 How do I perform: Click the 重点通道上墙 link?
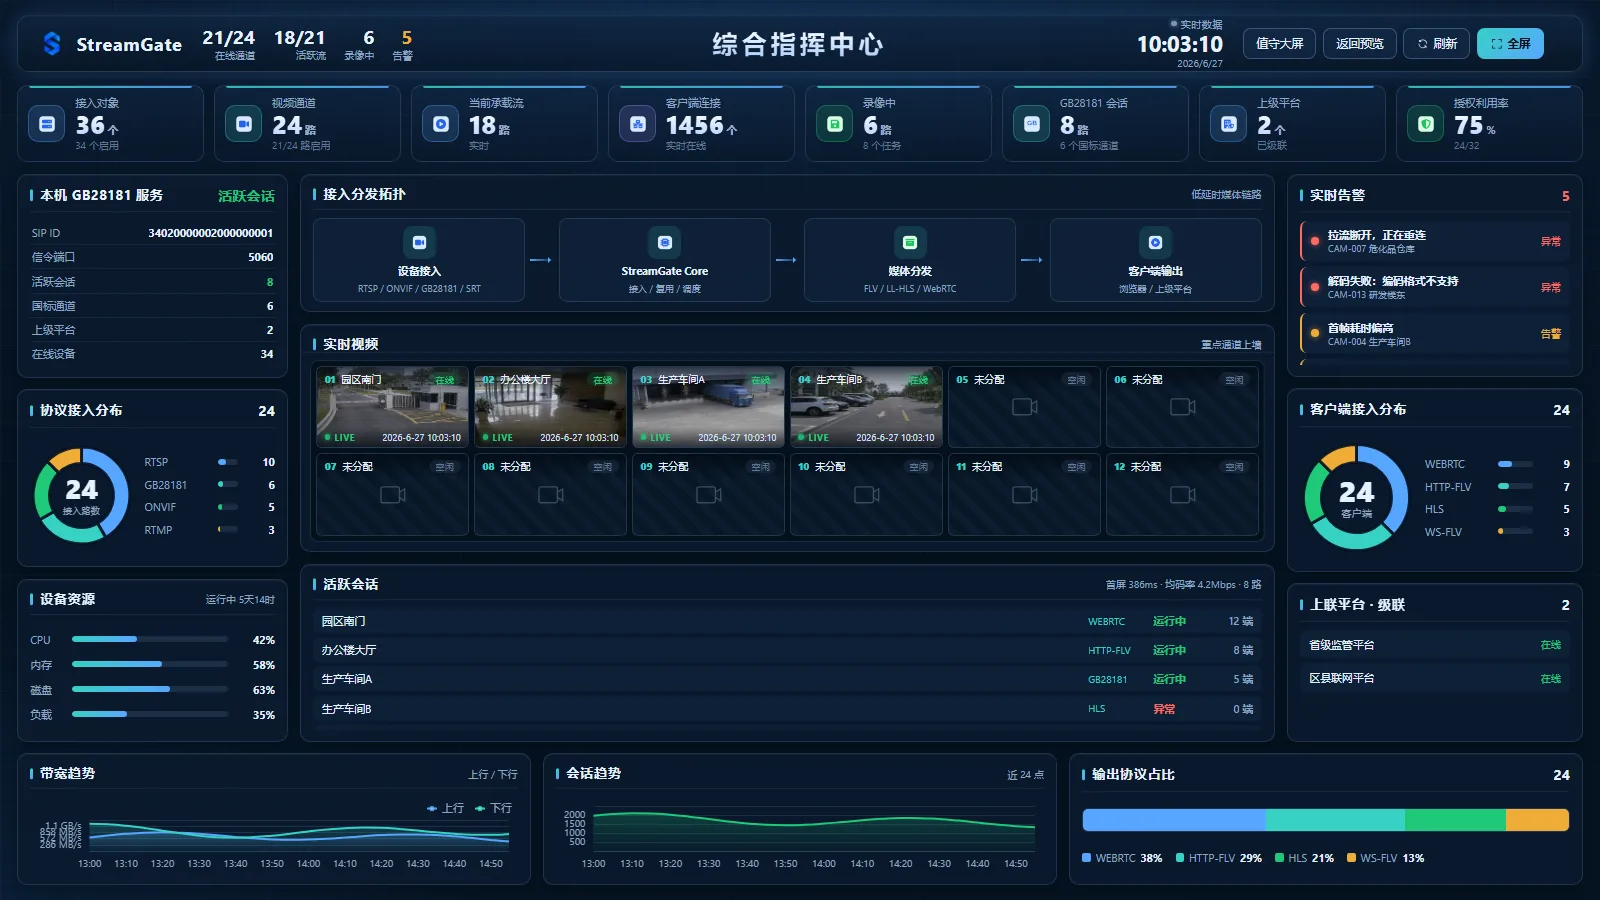coord(1231,345)
